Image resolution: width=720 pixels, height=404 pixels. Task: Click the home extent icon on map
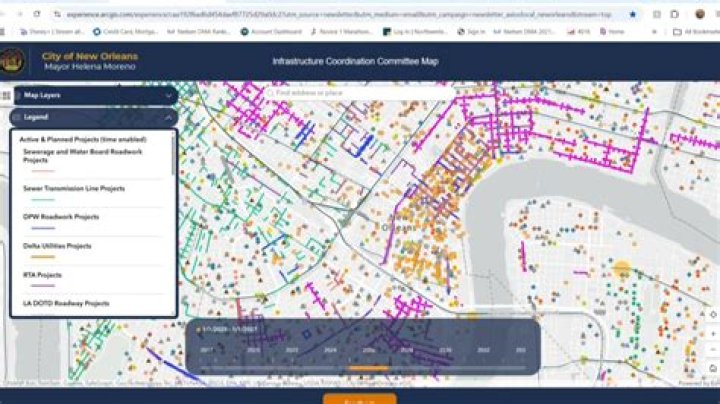(713, 368)
